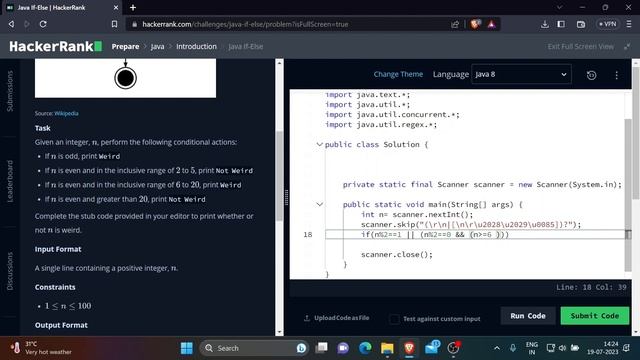This screenshot has height=360, width=640.
Task: Click the weather widget on taskbar
Action: (x=42, y=348)
